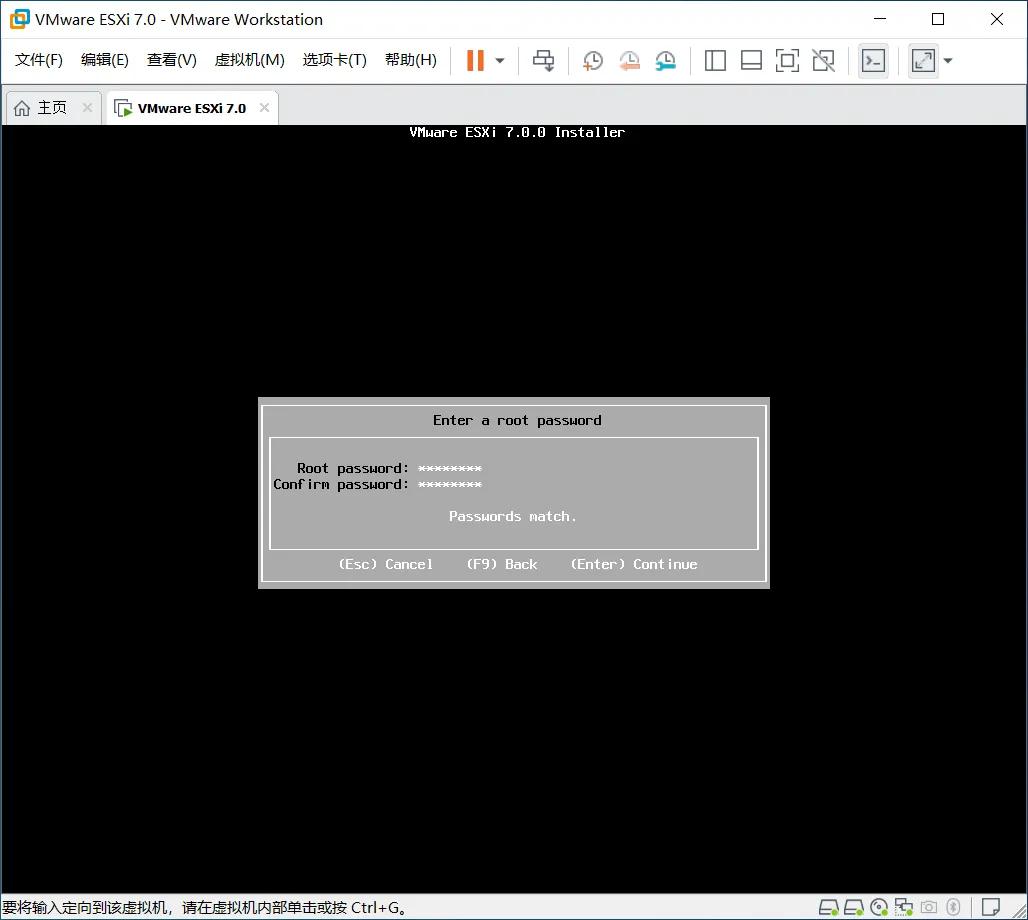Click the Unity mode icon

823,61
